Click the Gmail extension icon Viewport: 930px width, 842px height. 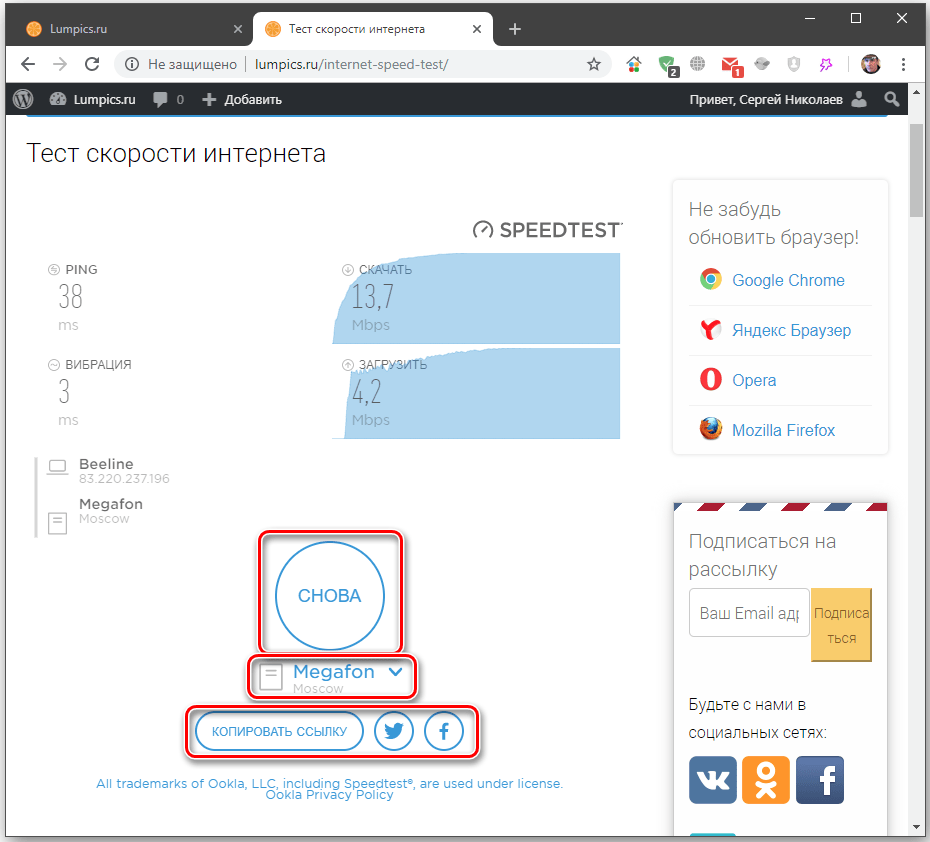click(730, 64)
